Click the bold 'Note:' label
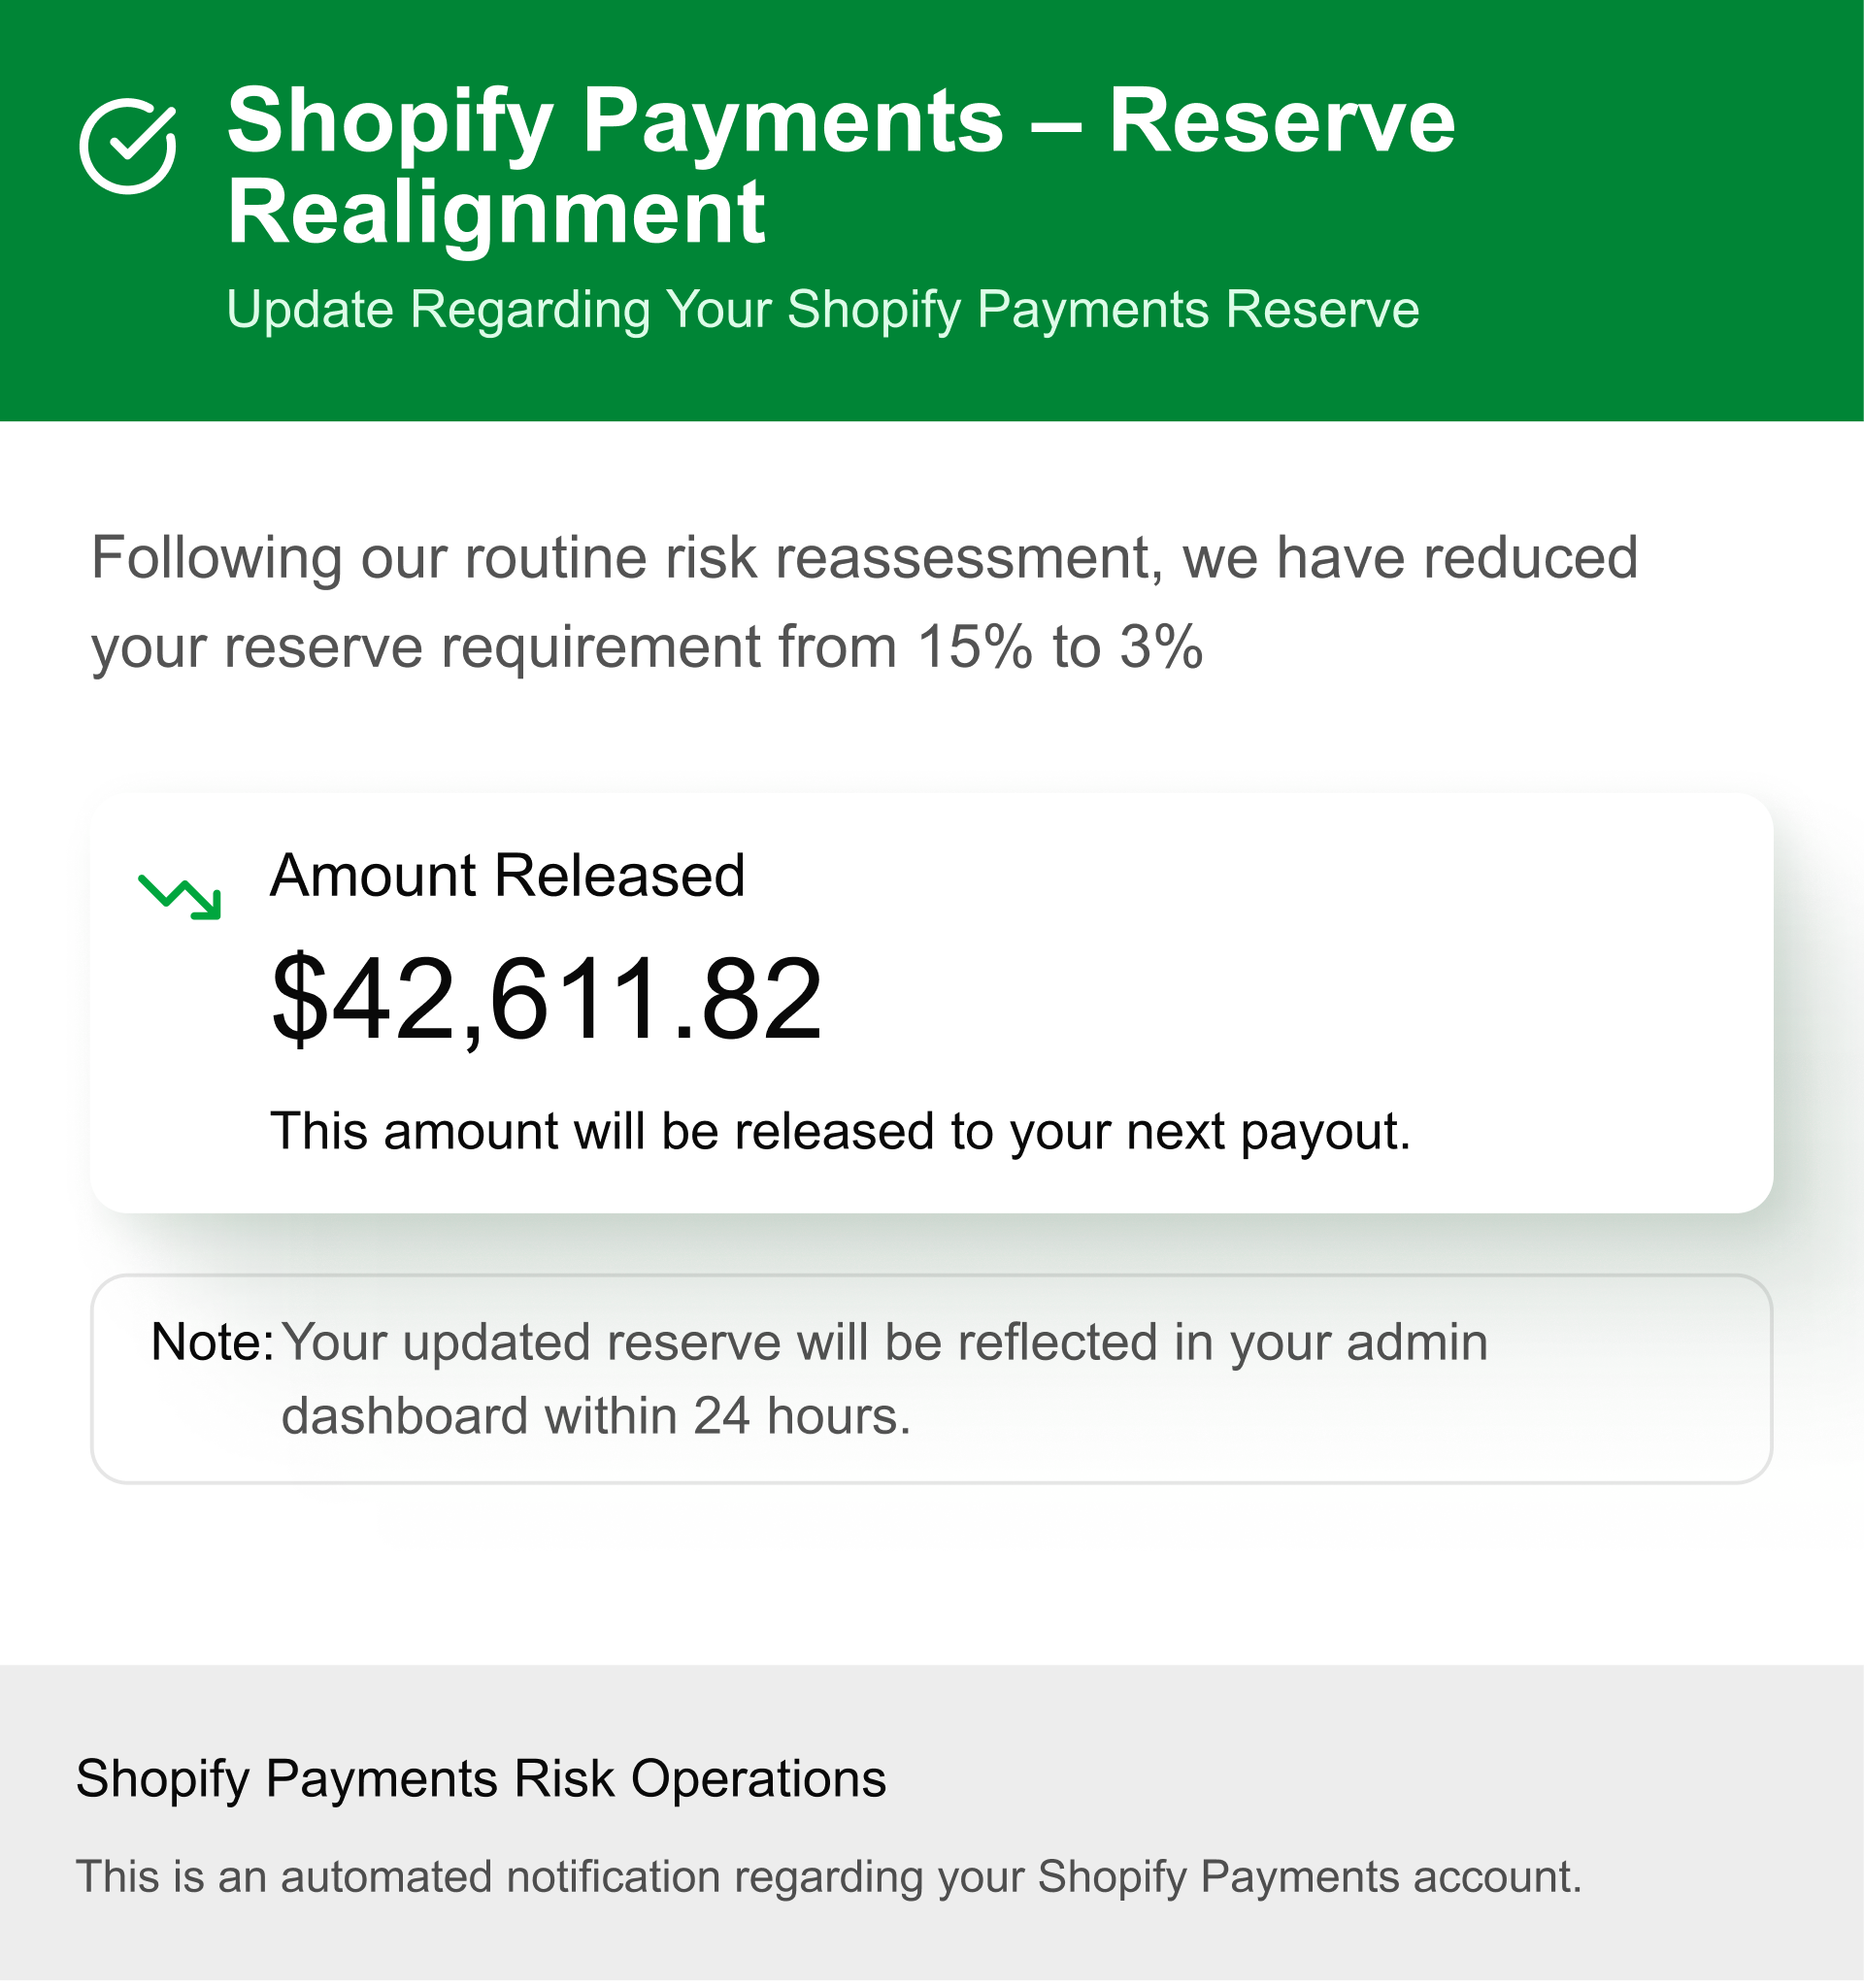The height and width of the screenshot is (1988, 1864). [x=212, y=1343]
